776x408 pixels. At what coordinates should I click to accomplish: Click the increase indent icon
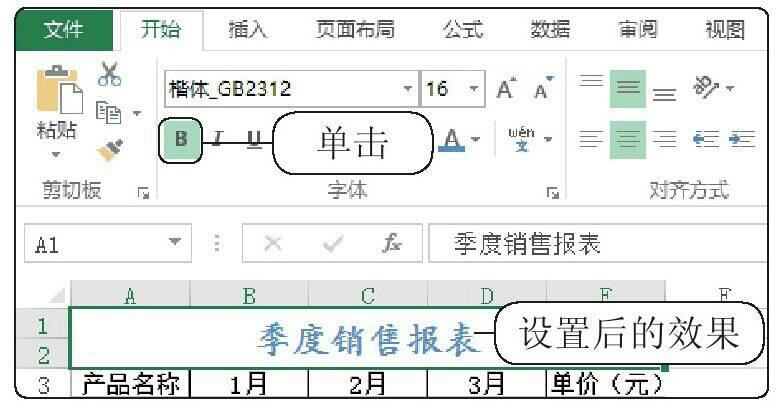click(x=741, y=139)
